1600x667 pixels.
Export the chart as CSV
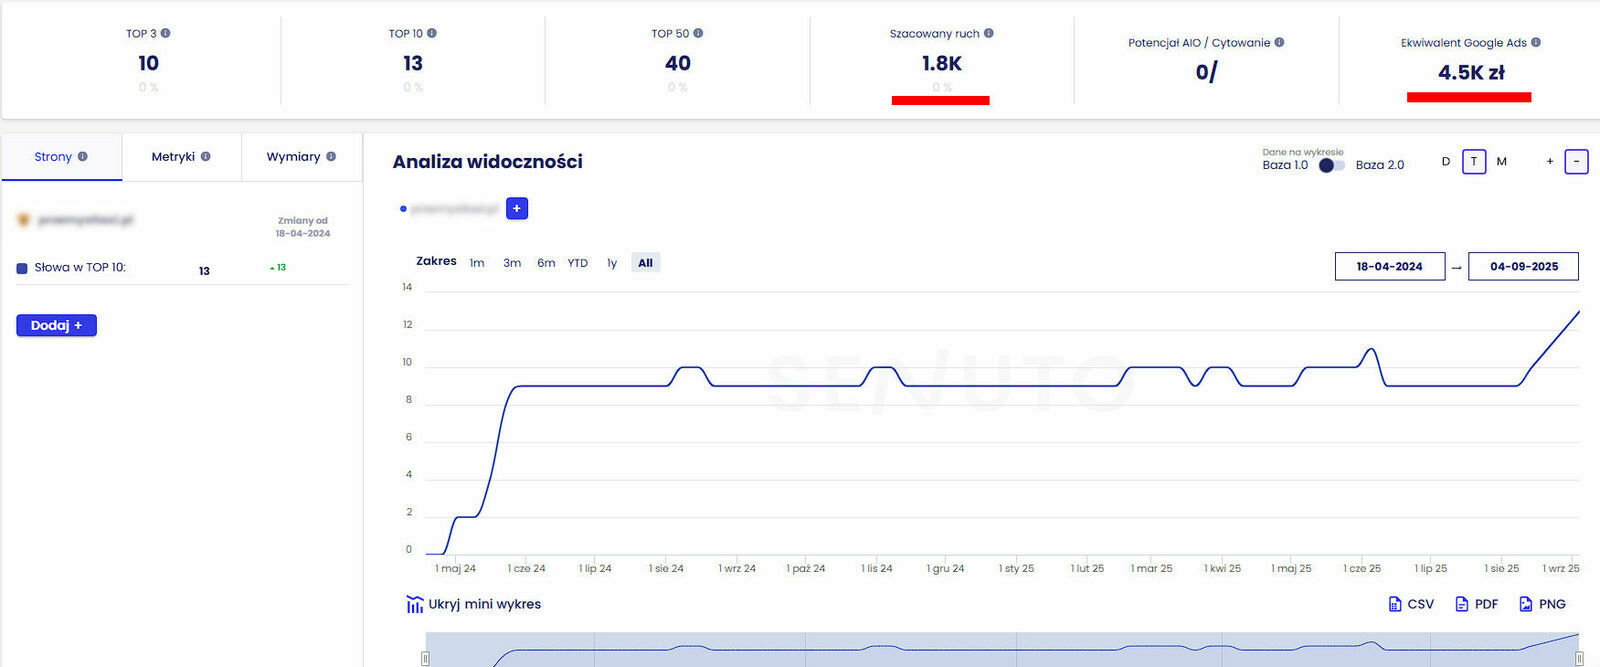click(x=1411, y=604)
